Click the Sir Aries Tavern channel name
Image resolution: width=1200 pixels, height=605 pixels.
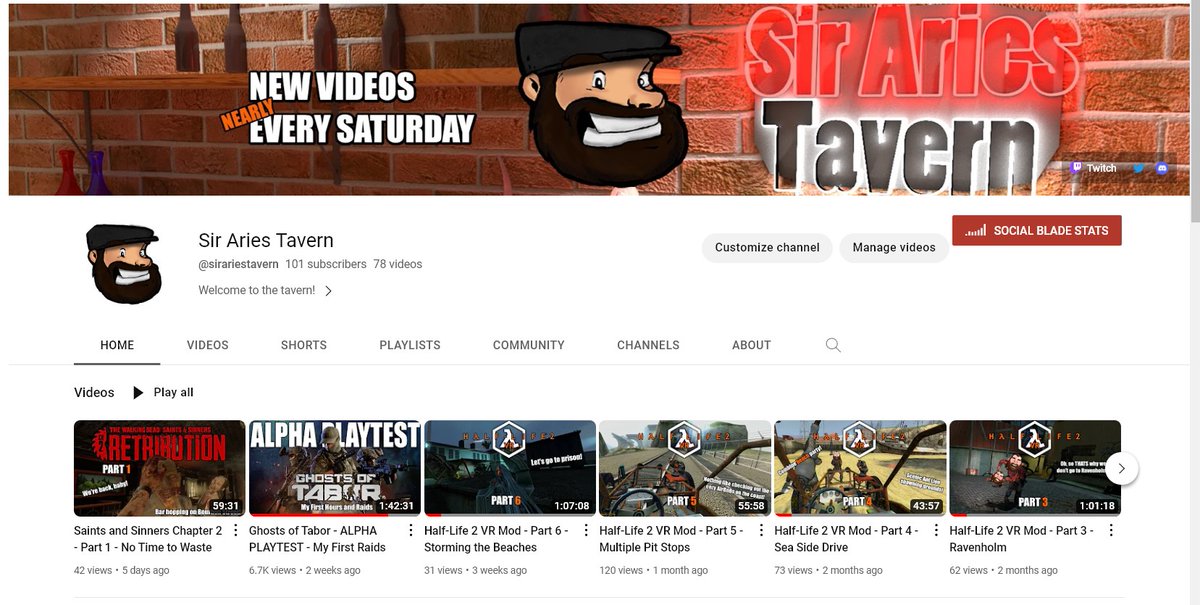pos(266,240)
